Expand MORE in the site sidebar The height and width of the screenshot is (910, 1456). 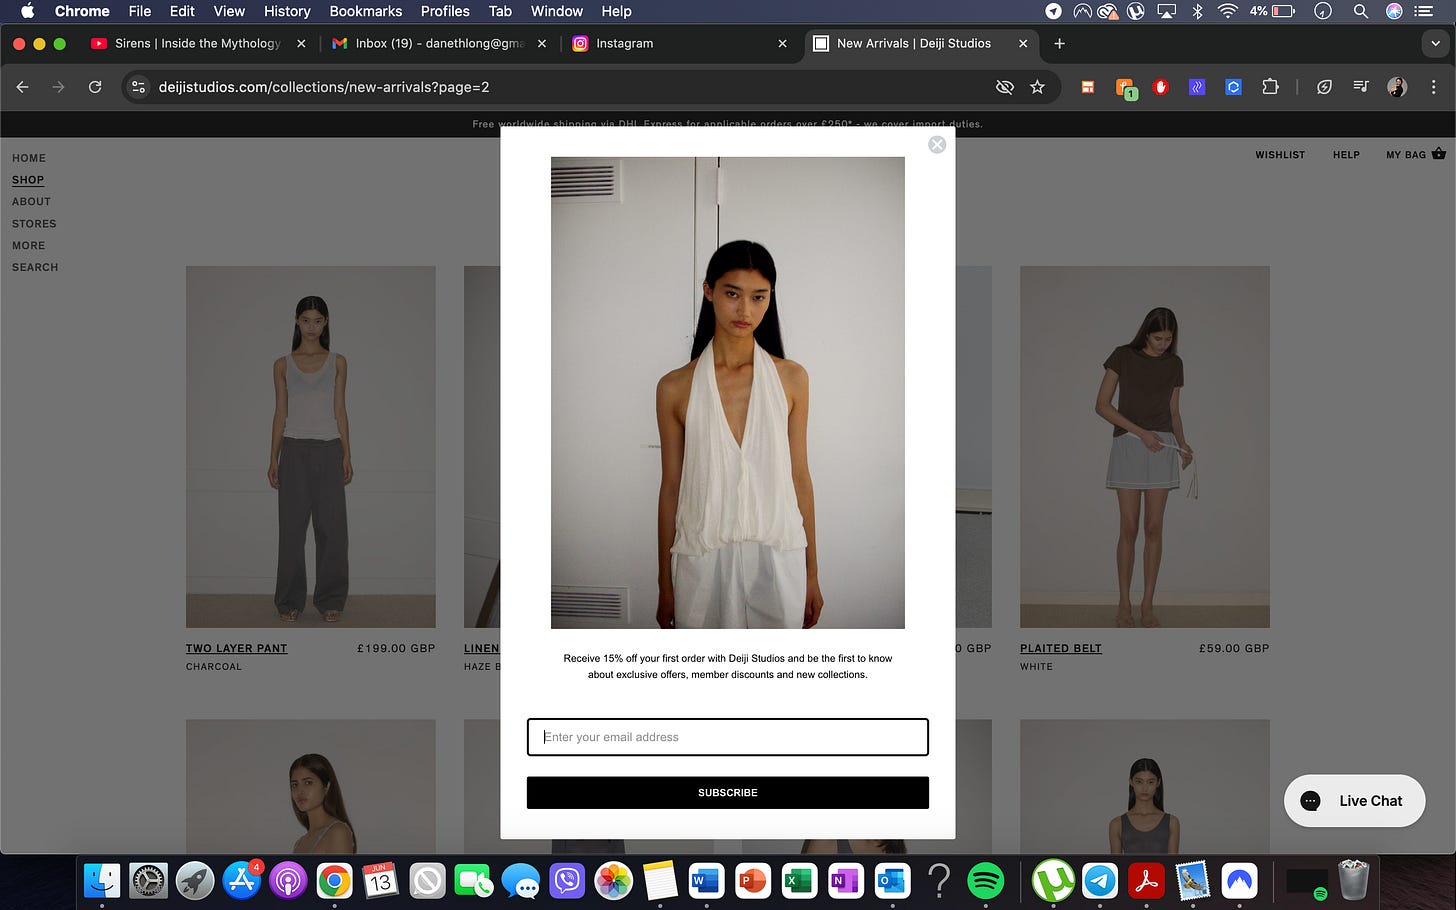tap(28, 246)
